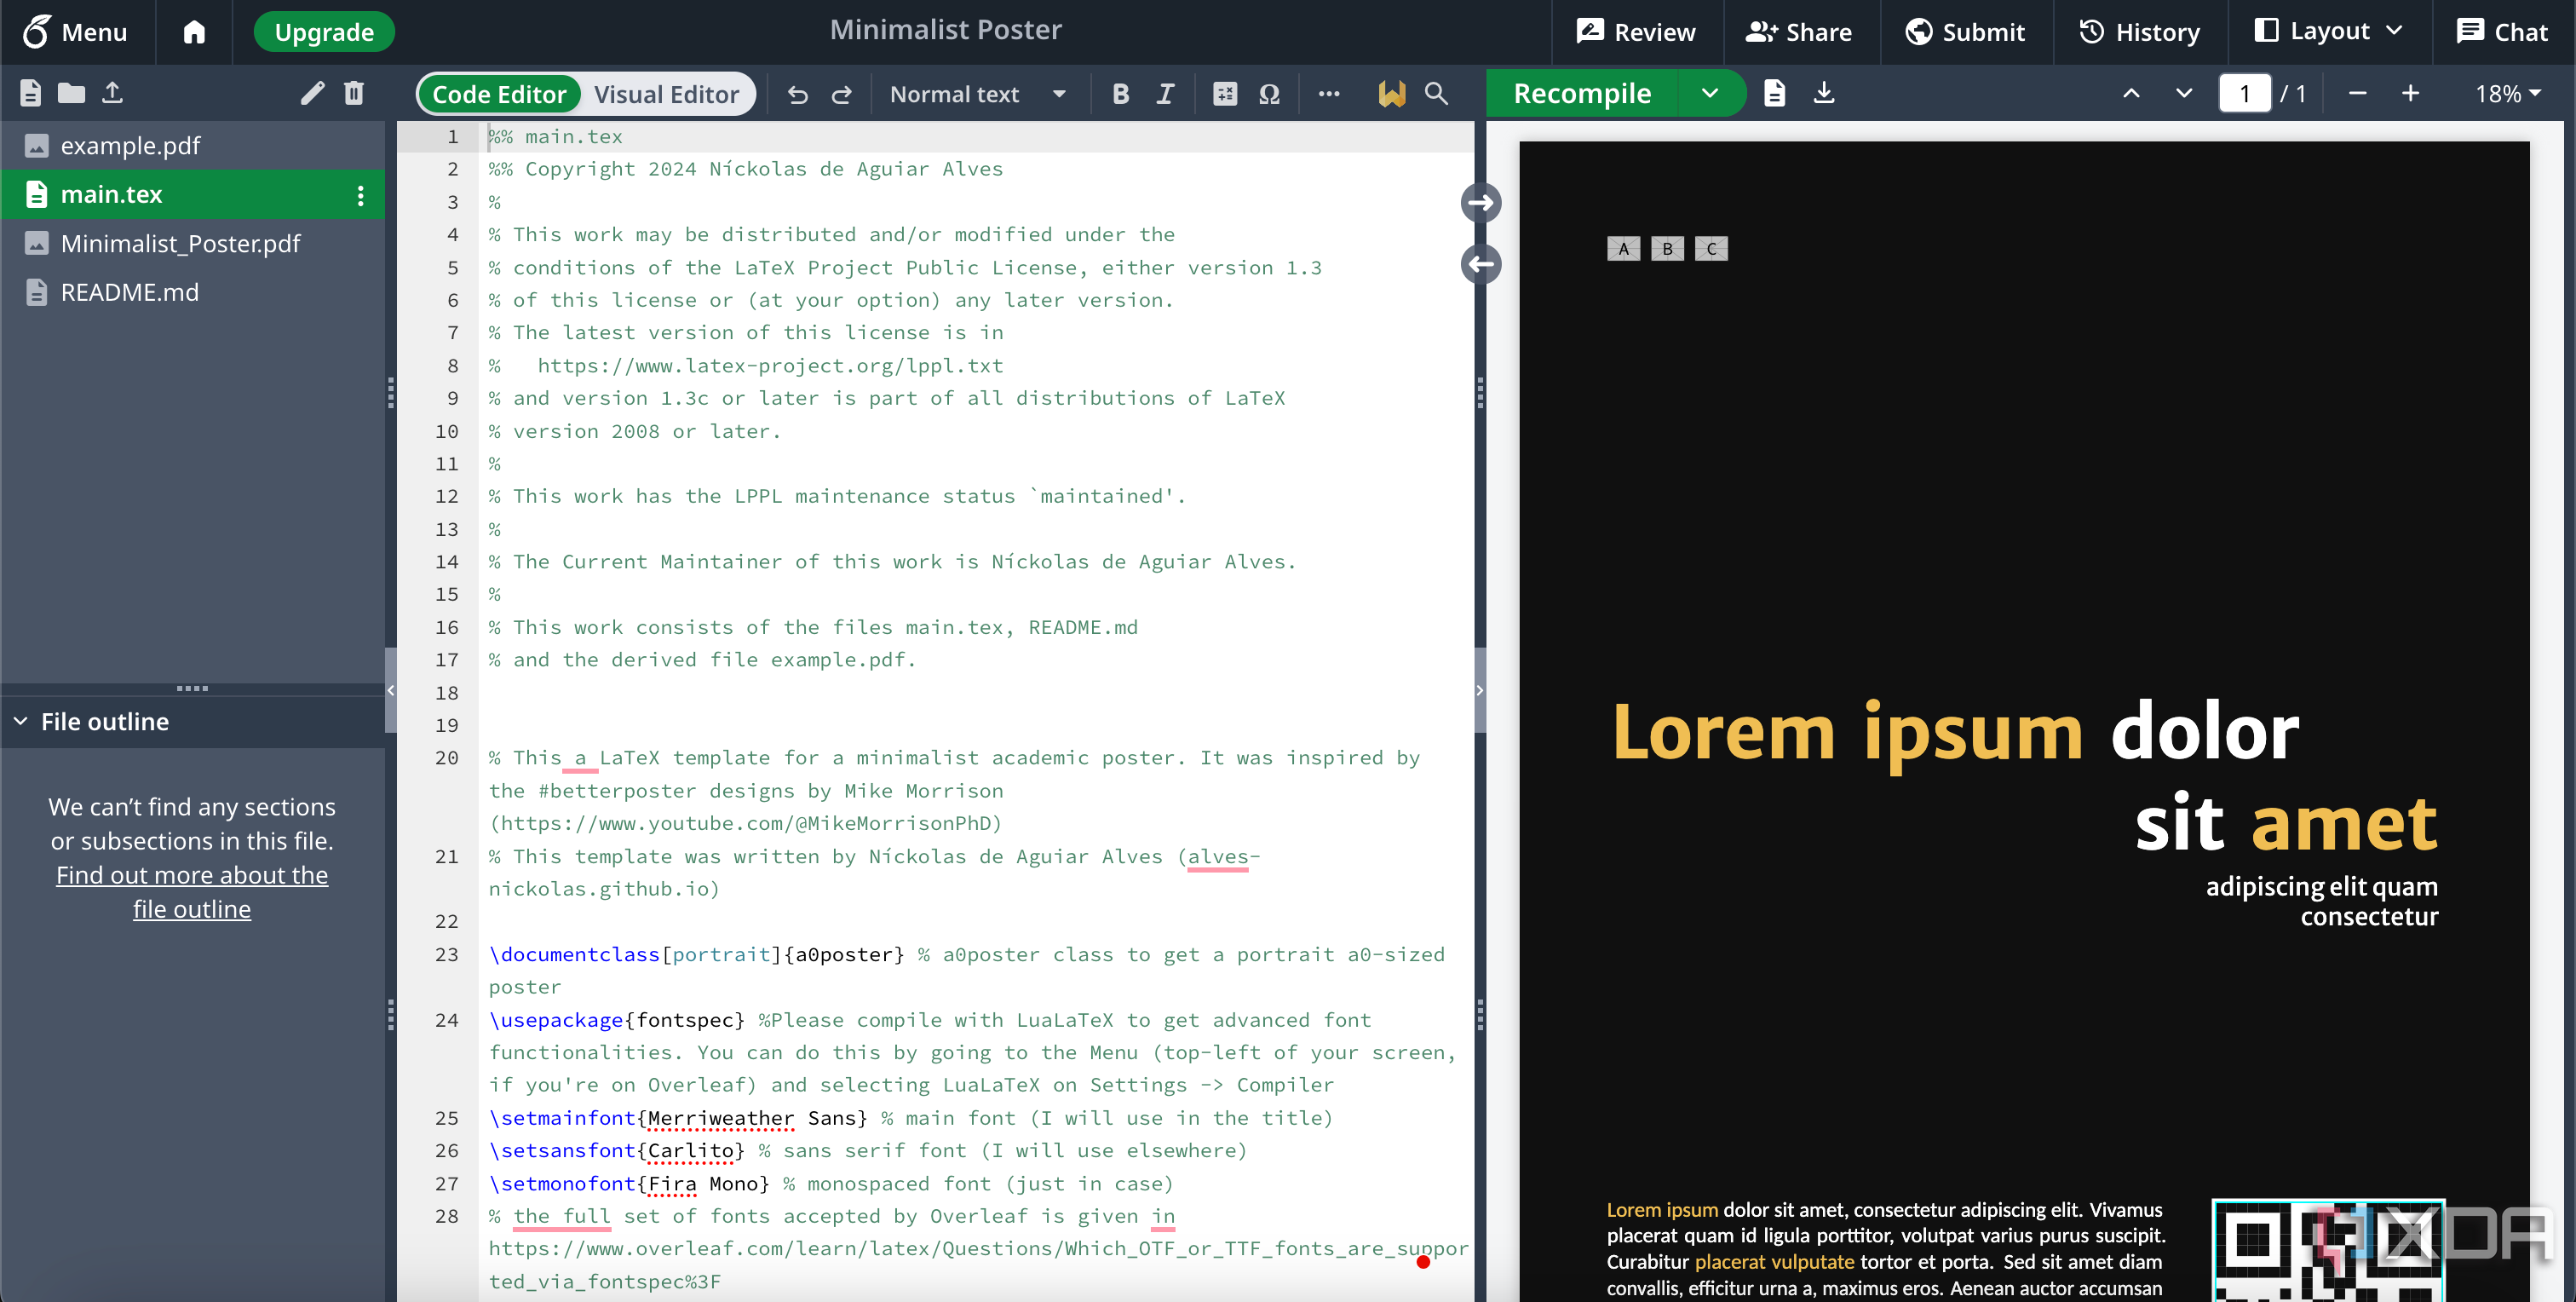Rename the selected file with pencil icon
2576x1302 pixels.
(312, 92)
